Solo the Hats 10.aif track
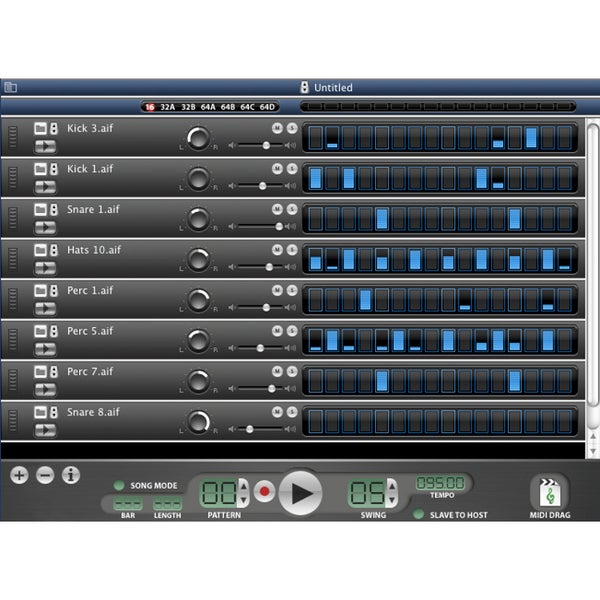The width and height of the screenshot is (600, 600). point(292,249)
